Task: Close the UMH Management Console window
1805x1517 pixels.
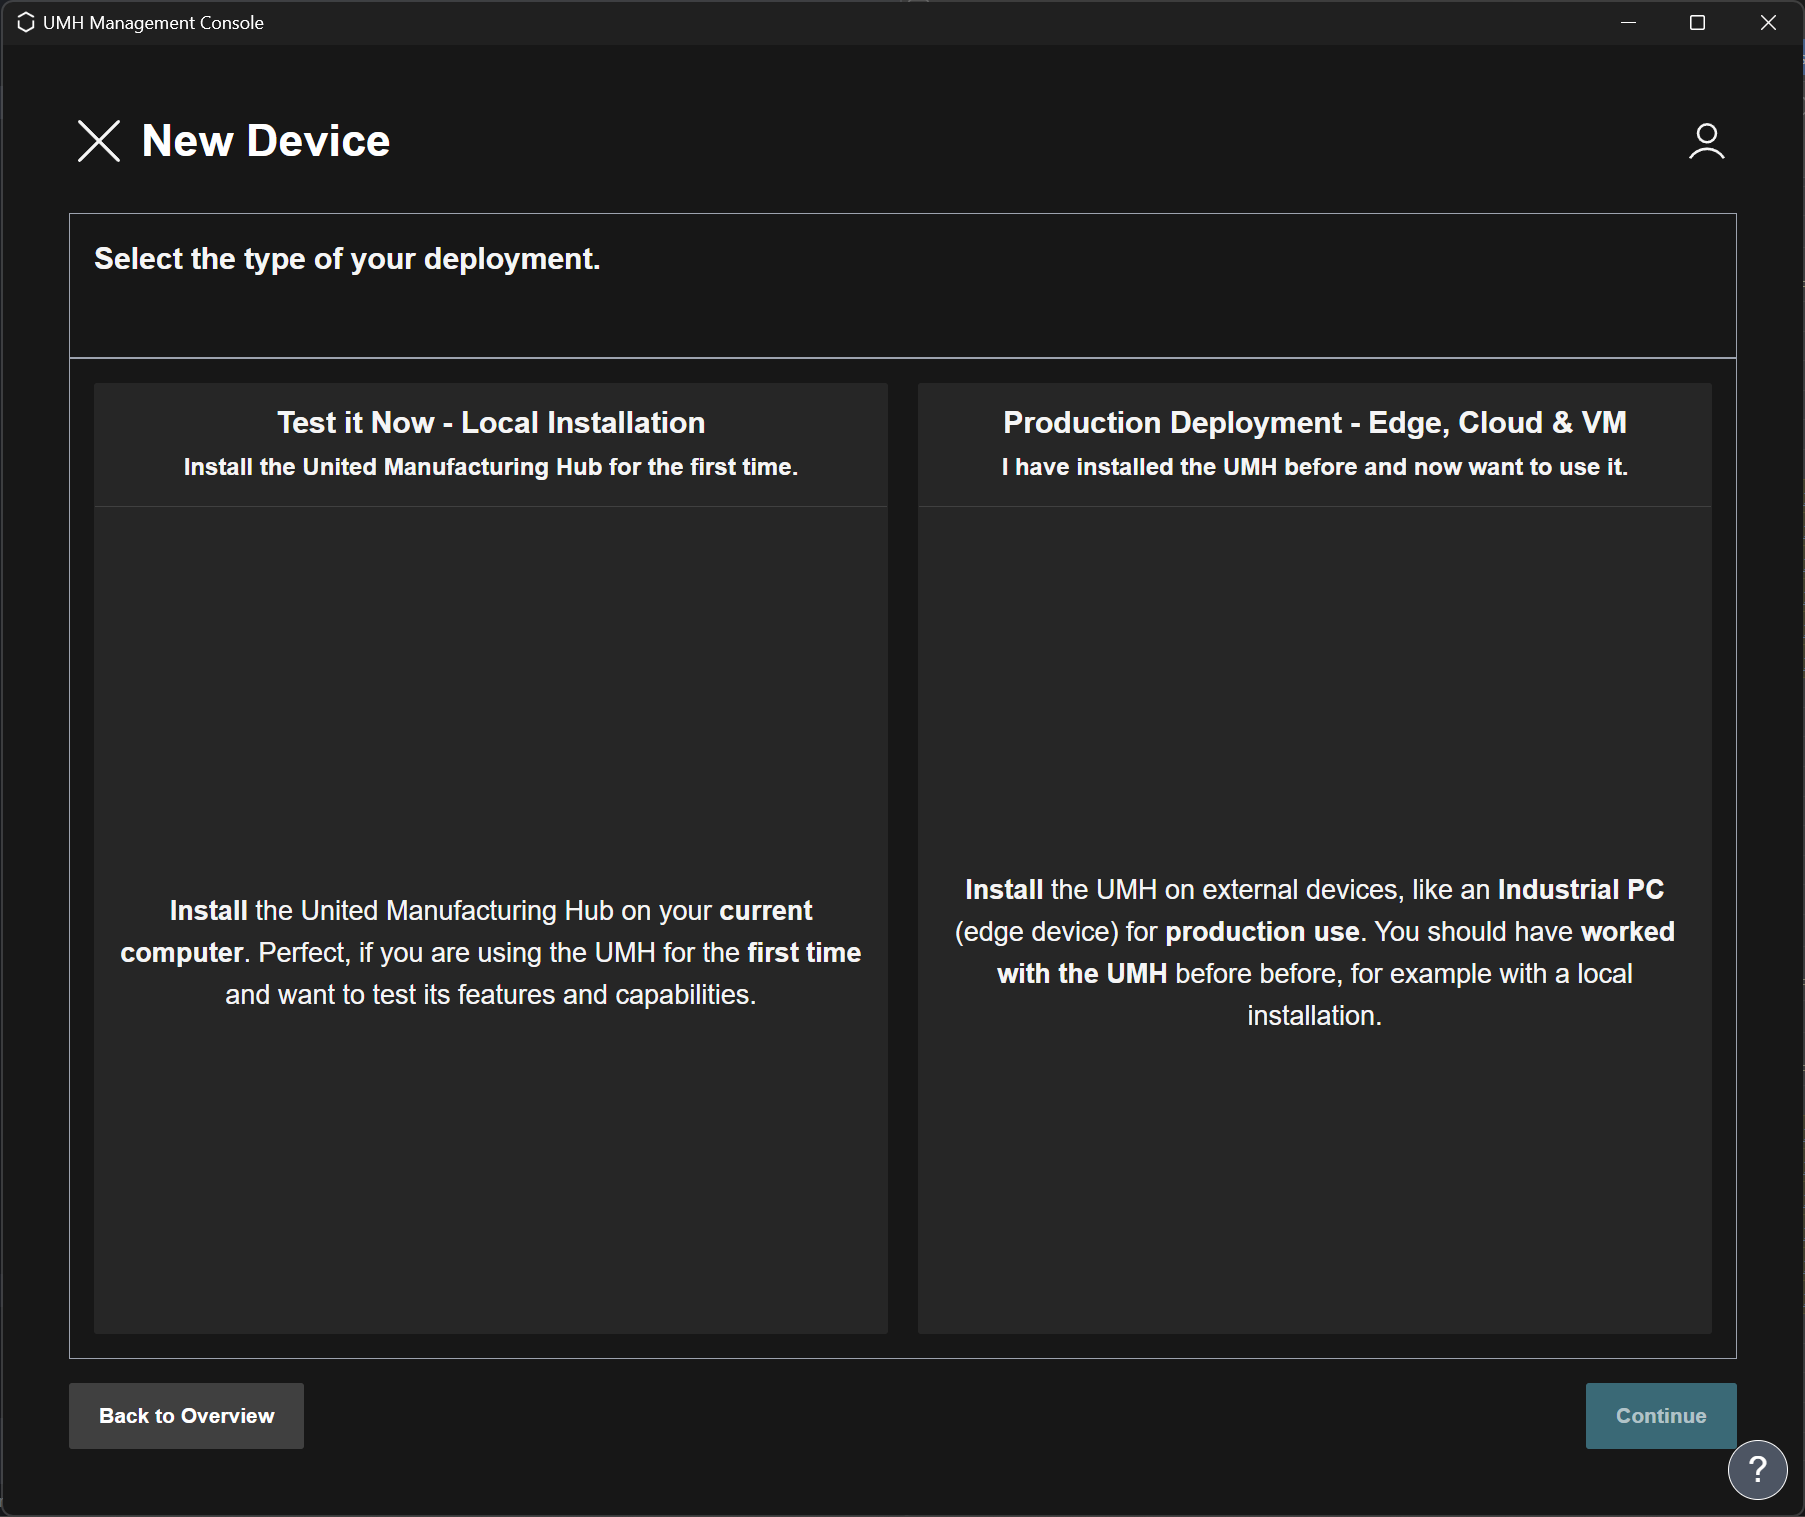Action: pos(1768,22)
